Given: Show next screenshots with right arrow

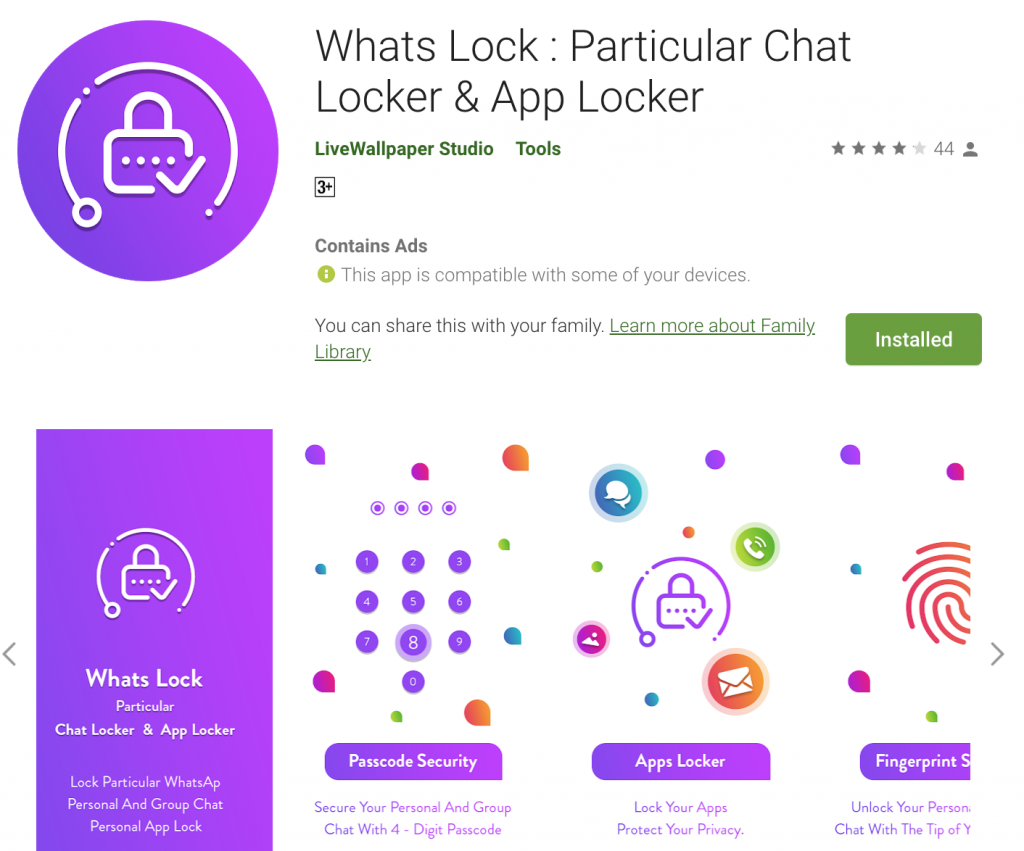Looking at the screenshot, I should click(x=997, y=654).
